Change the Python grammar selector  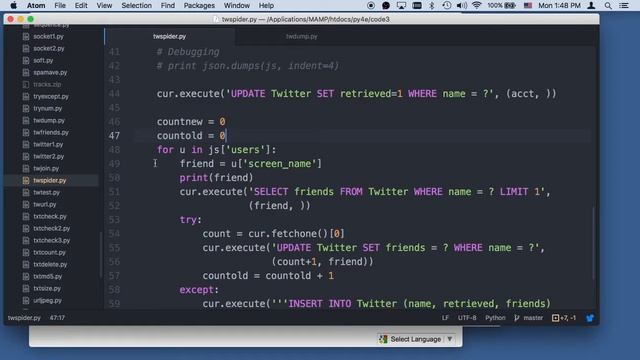pyautogui.click(x=495, y=318)
